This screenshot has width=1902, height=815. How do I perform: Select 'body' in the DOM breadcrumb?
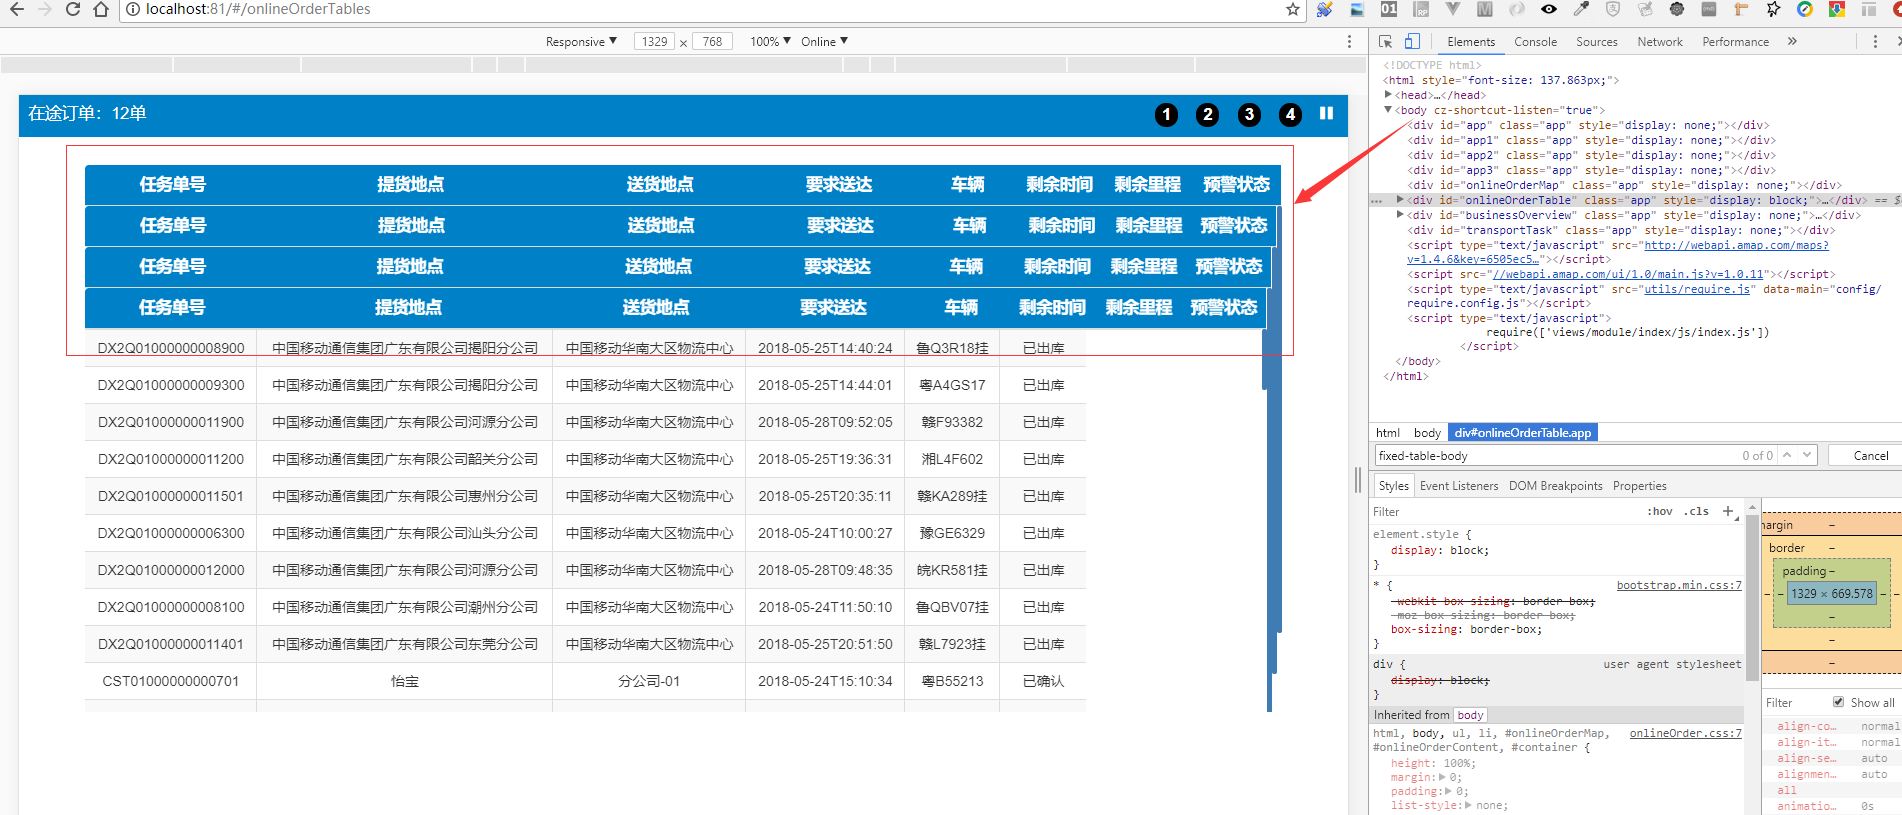pyautogui.click(x=1427, y=433)
